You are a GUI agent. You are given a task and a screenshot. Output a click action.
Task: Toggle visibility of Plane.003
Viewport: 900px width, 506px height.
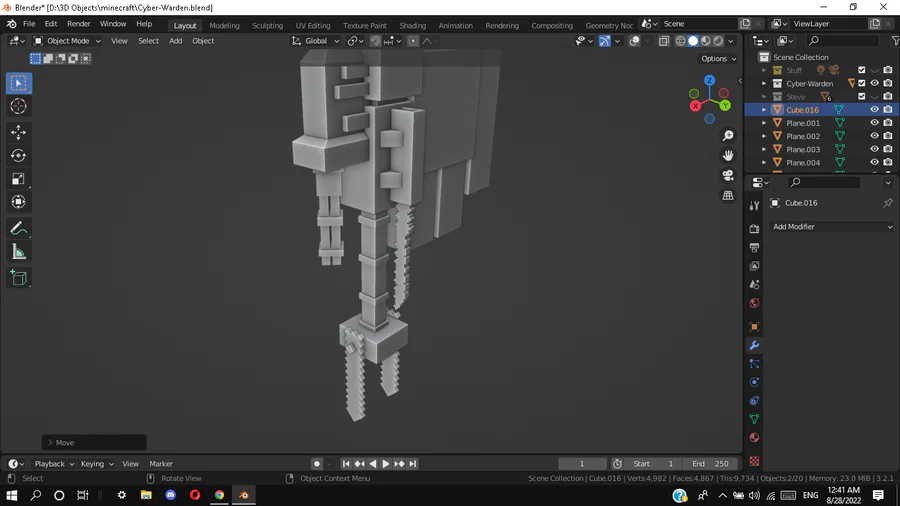874,149
